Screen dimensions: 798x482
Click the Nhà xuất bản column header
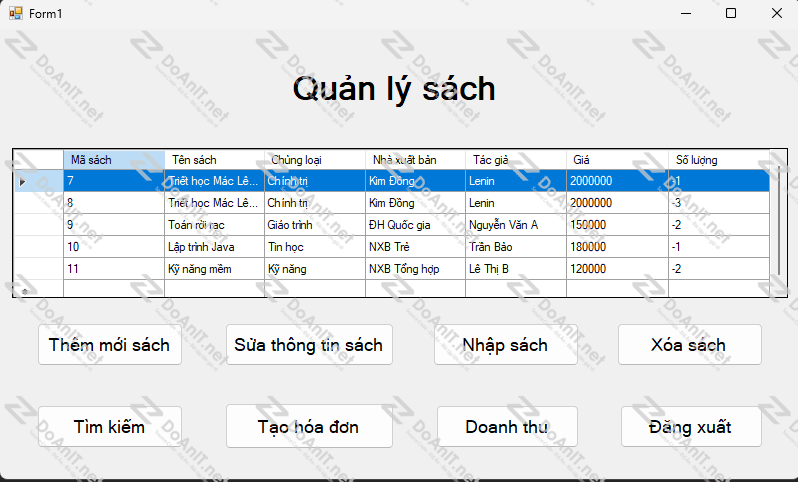(414, 160)
